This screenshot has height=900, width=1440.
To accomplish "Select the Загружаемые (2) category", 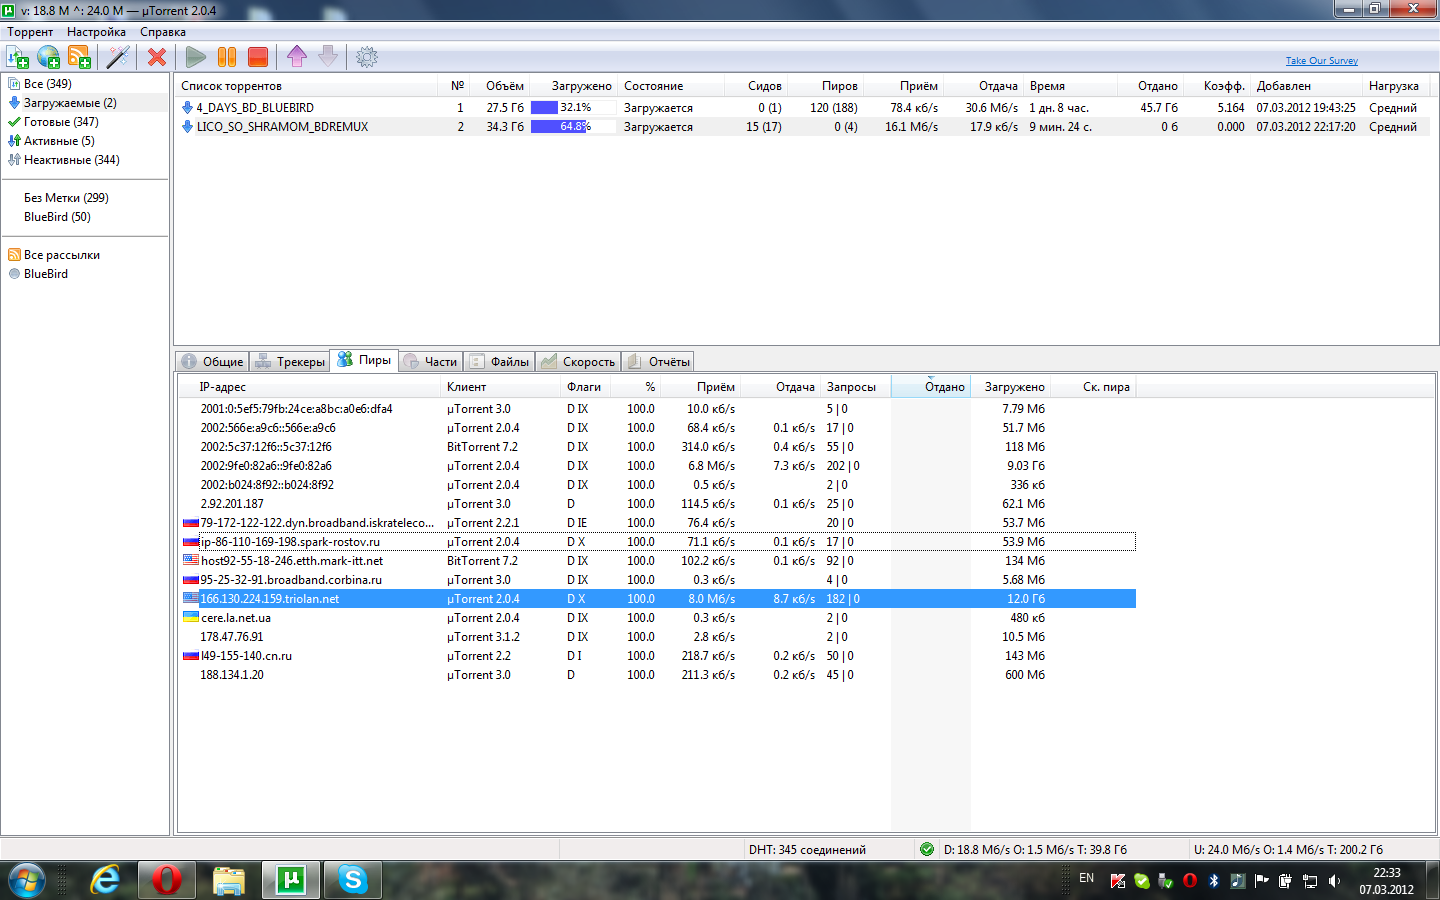I will tap(70, 103).
